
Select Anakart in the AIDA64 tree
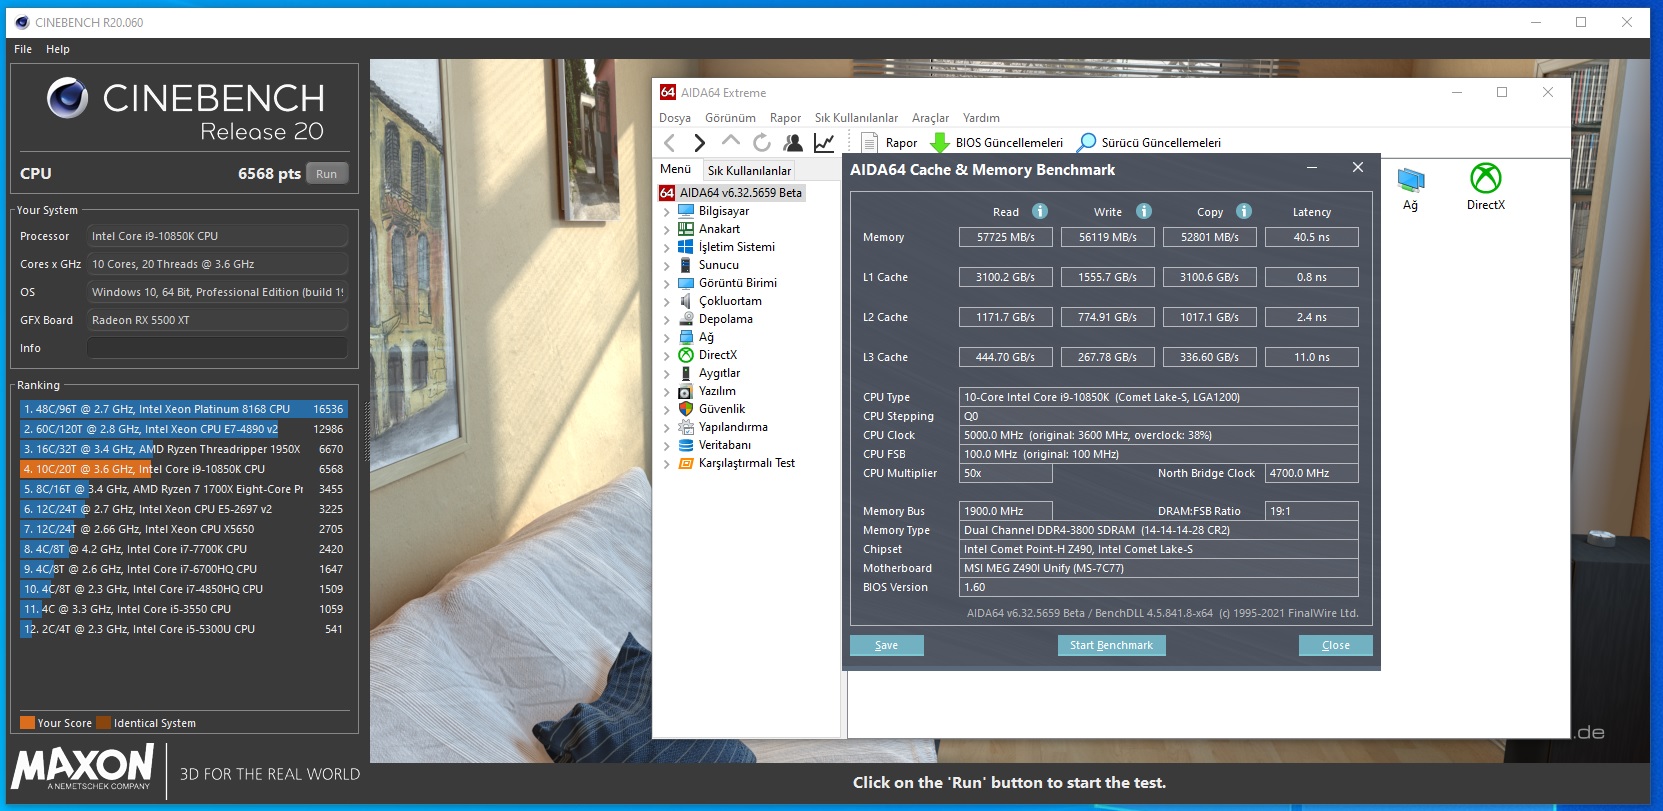tap(719, 229)
